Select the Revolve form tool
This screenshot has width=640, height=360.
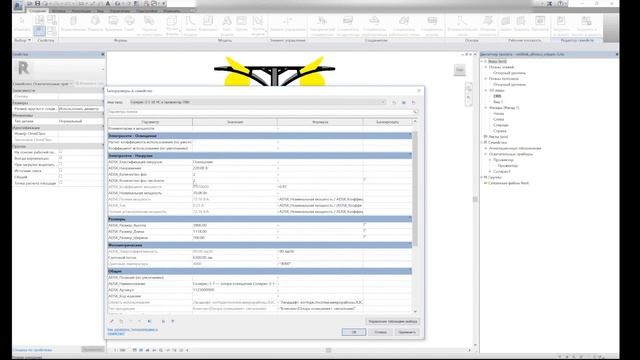114,24
